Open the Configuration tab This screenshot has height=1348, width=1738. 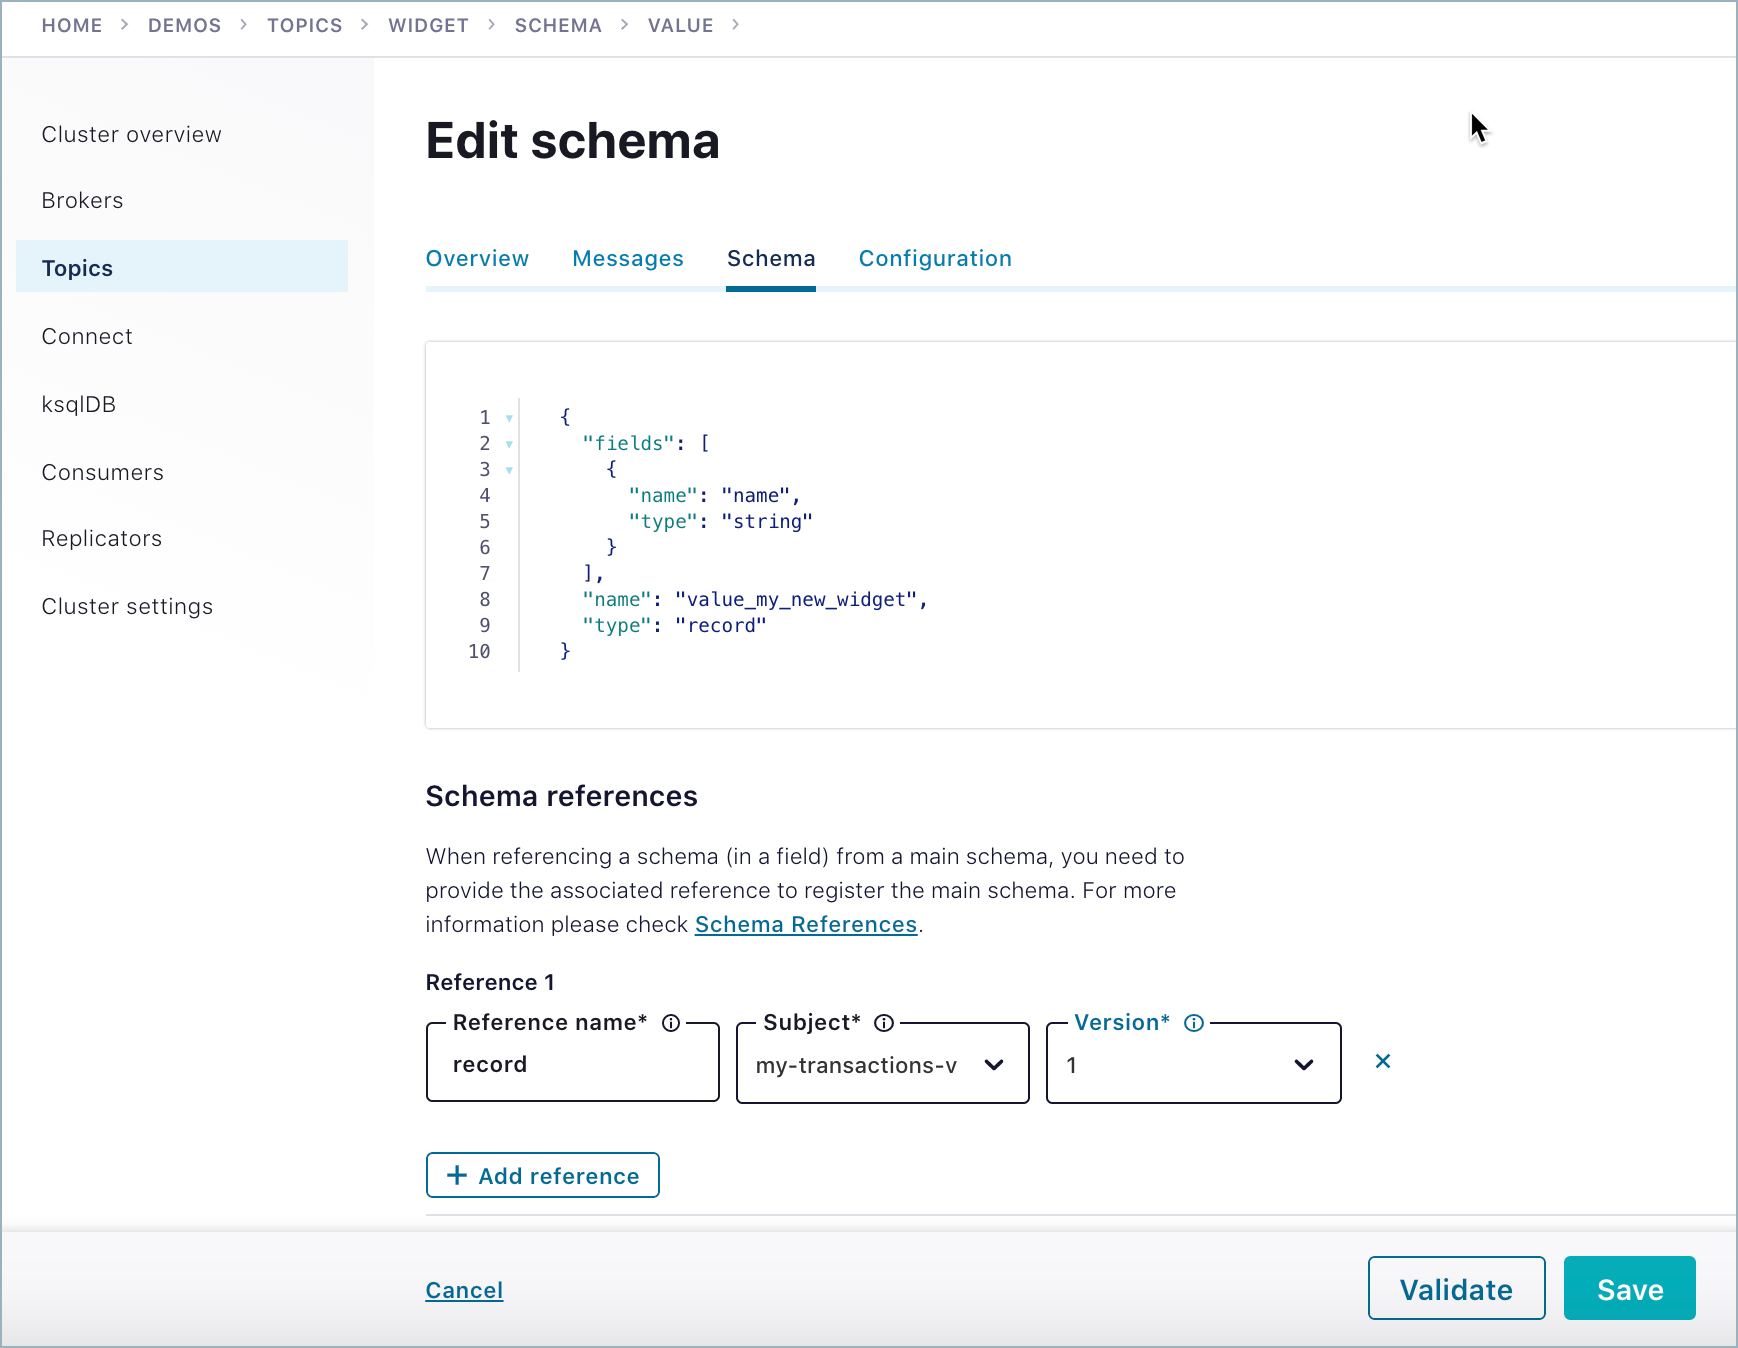tap(934, 259)
